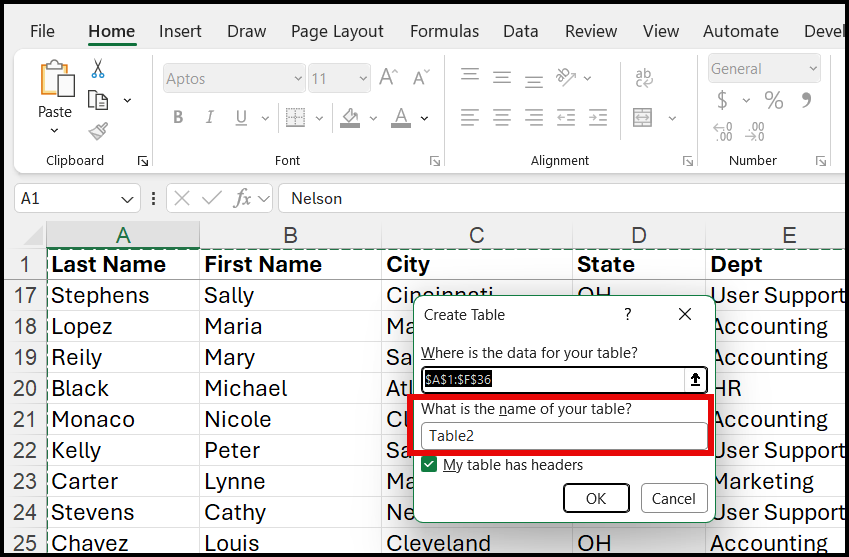
Task: Uncheck My table has headers
Action: pyautogui.click(x=429, y=465)
